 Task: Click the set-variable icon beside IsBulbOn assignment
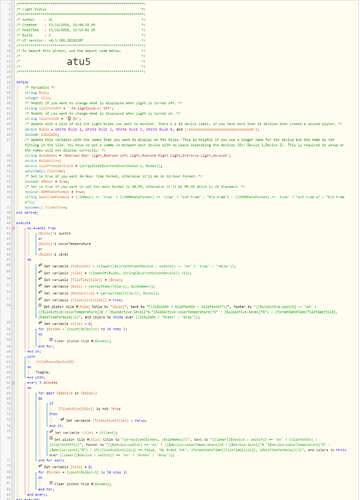point(40,266)
